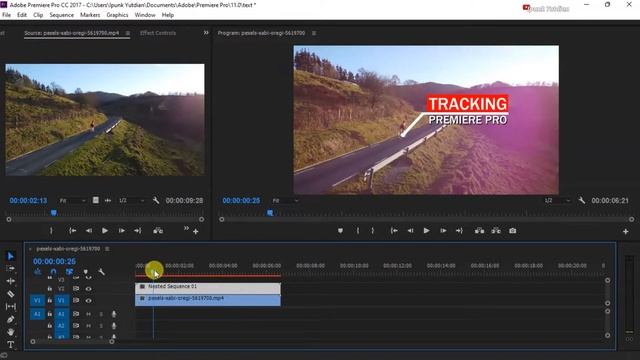Toggle V1 source patching button
The image size is (640, 360).
pos(37,301)
